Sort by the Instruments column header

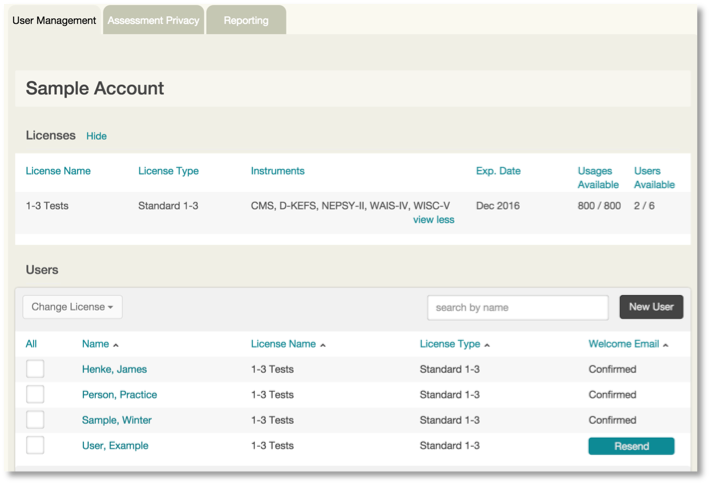[278, 171]
